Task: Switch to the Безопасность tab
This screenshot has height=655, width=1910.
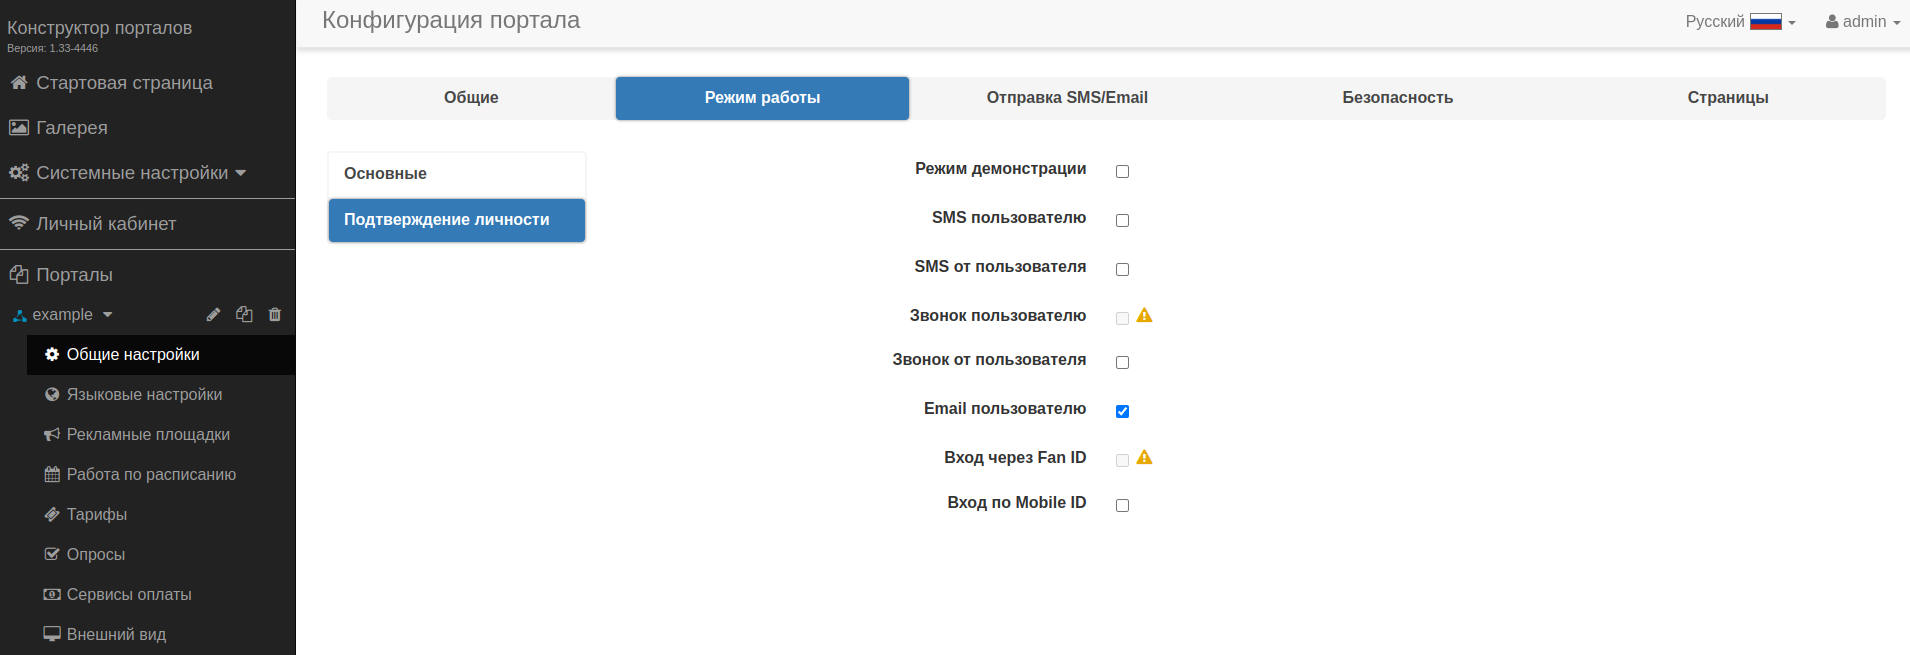Action: pyautogui.click(x=1397, y=98)
